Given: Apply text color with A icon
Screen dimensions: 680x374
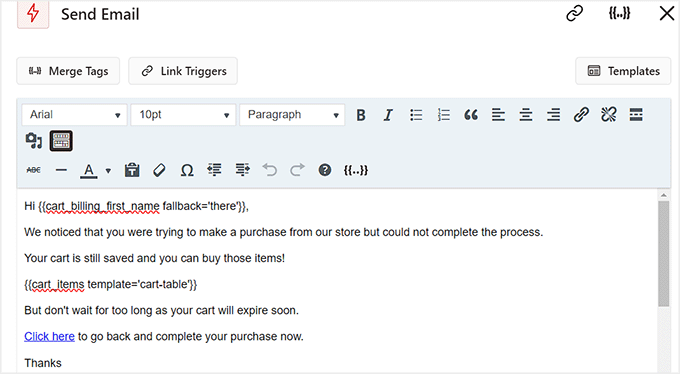Looking at the screenshot, I should coord(89,170).
